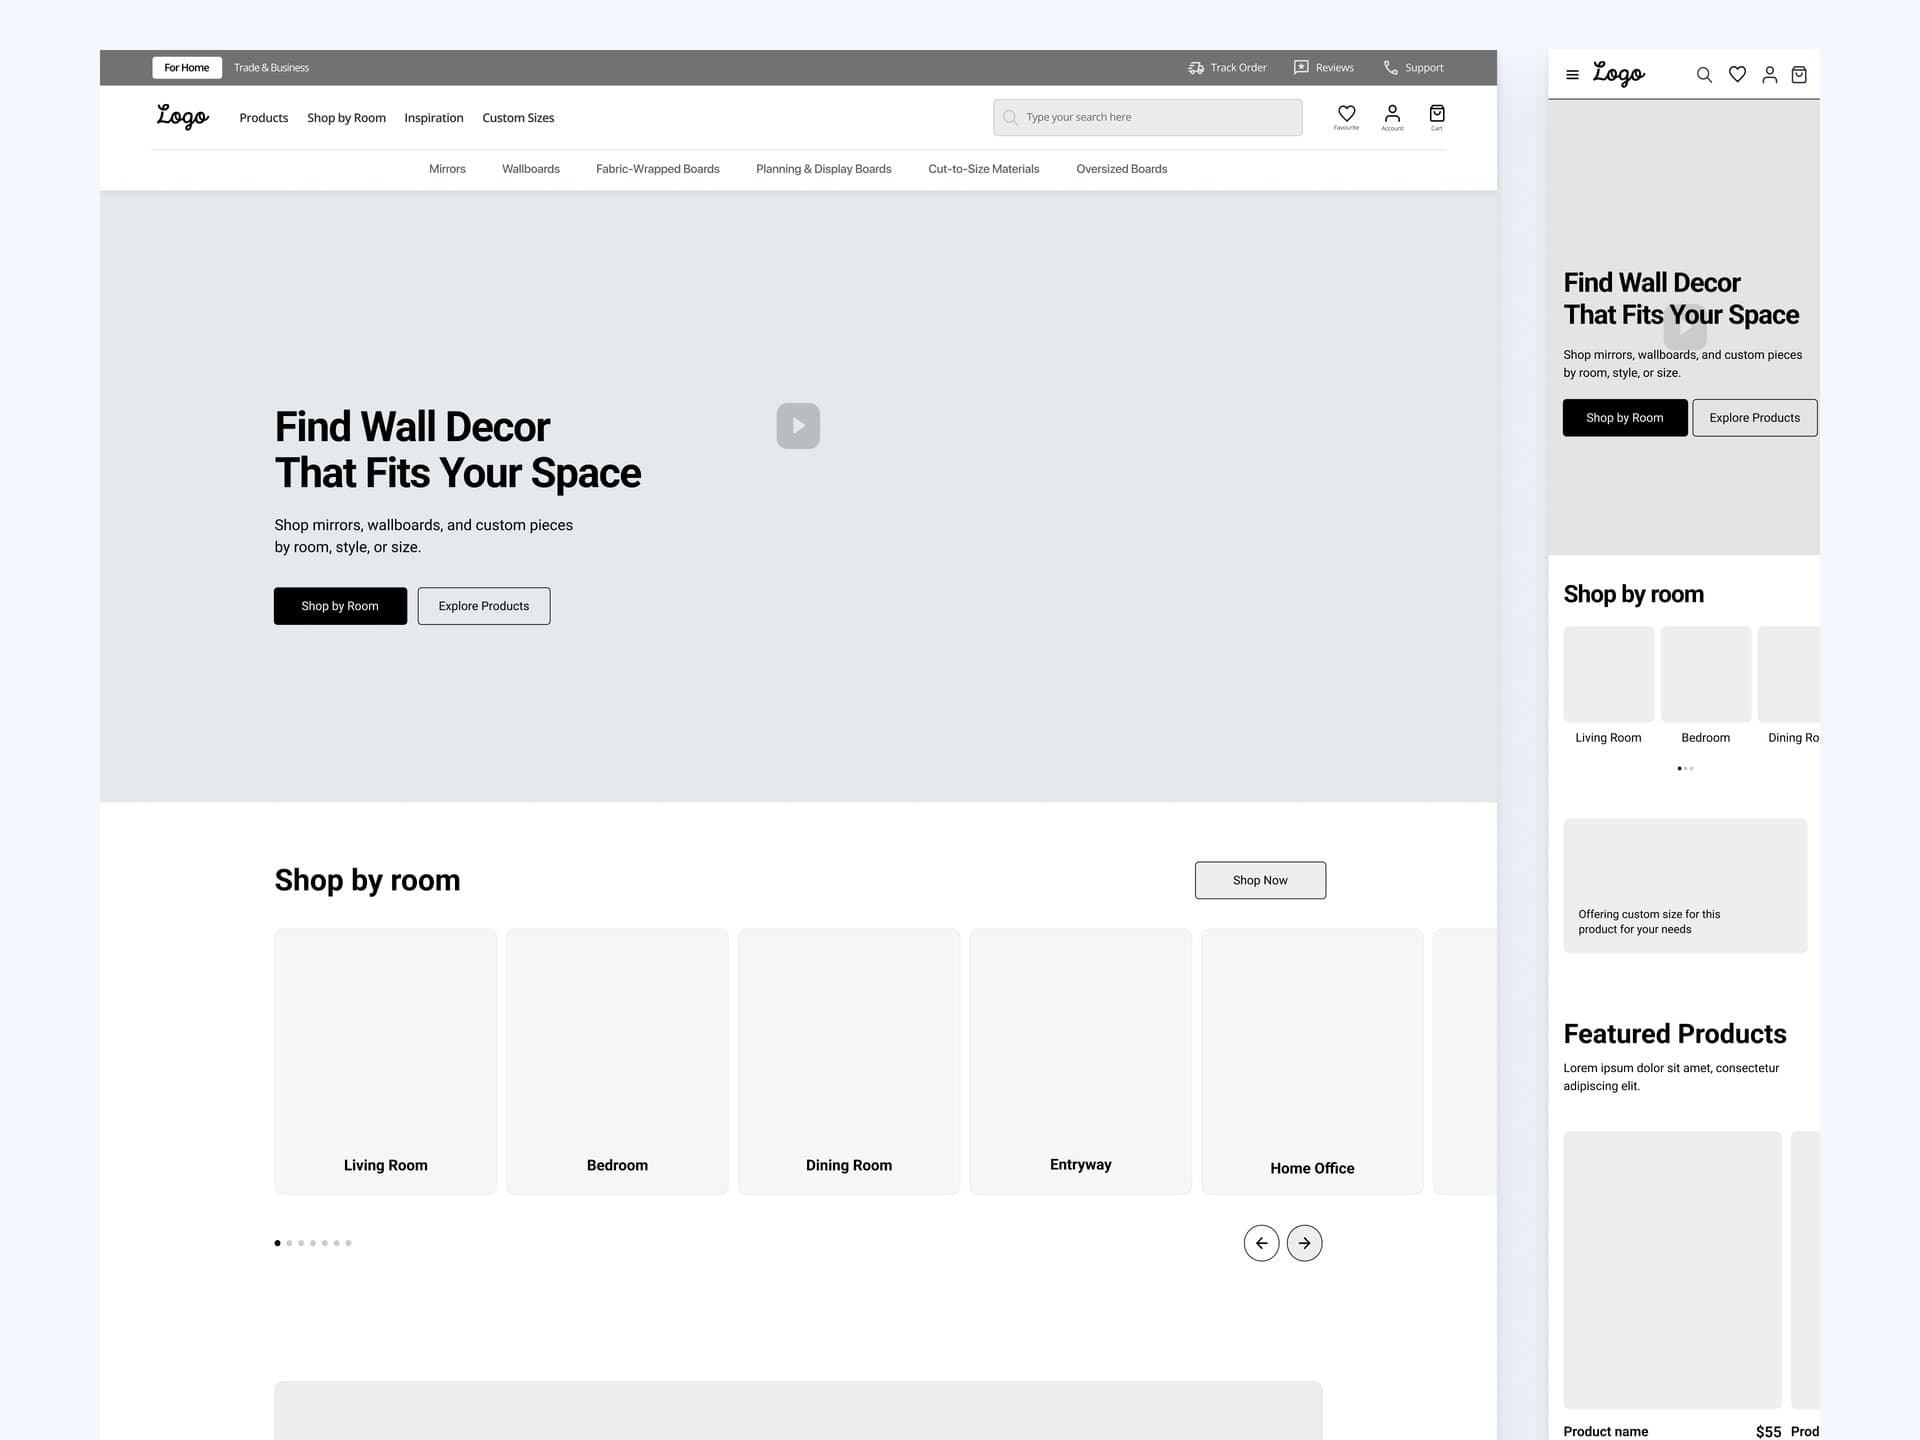Select Planning & Display Boards category

[824, 169]
